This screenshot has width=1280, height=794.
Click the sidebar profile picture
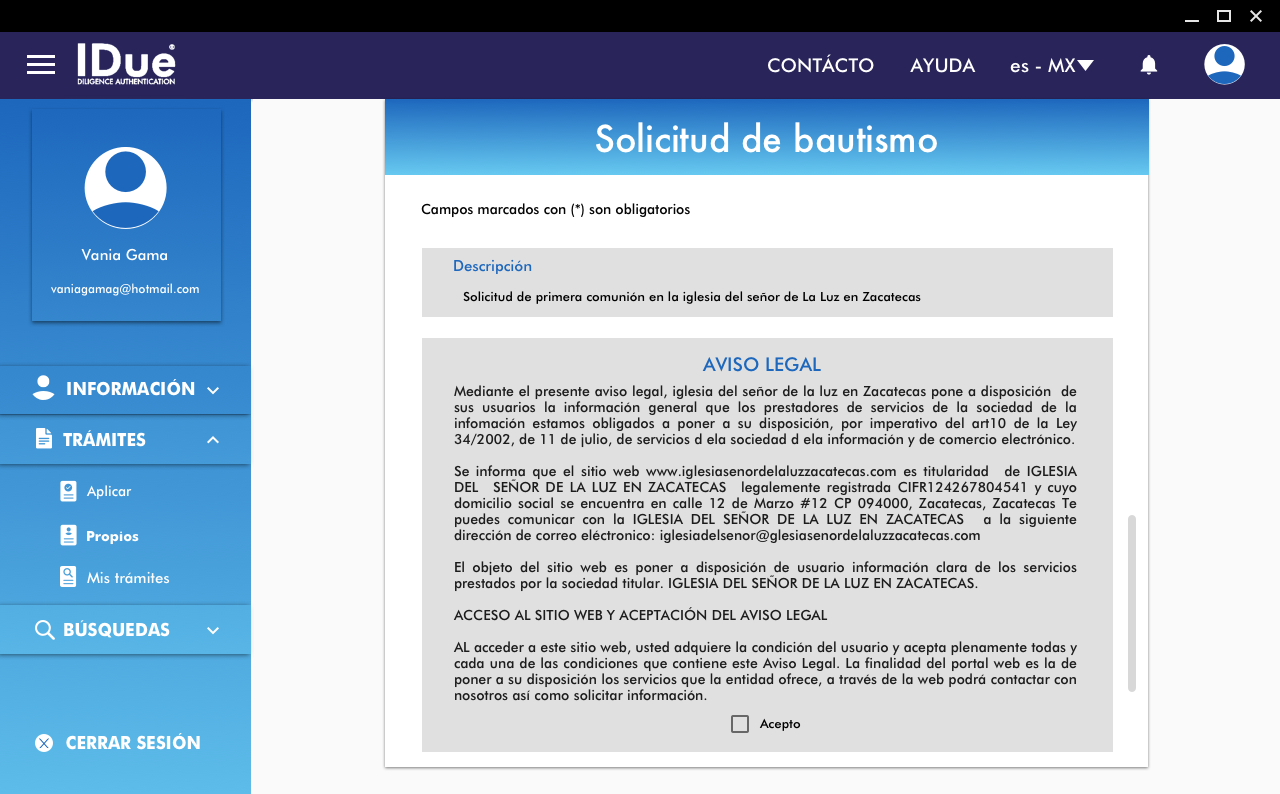125,188
